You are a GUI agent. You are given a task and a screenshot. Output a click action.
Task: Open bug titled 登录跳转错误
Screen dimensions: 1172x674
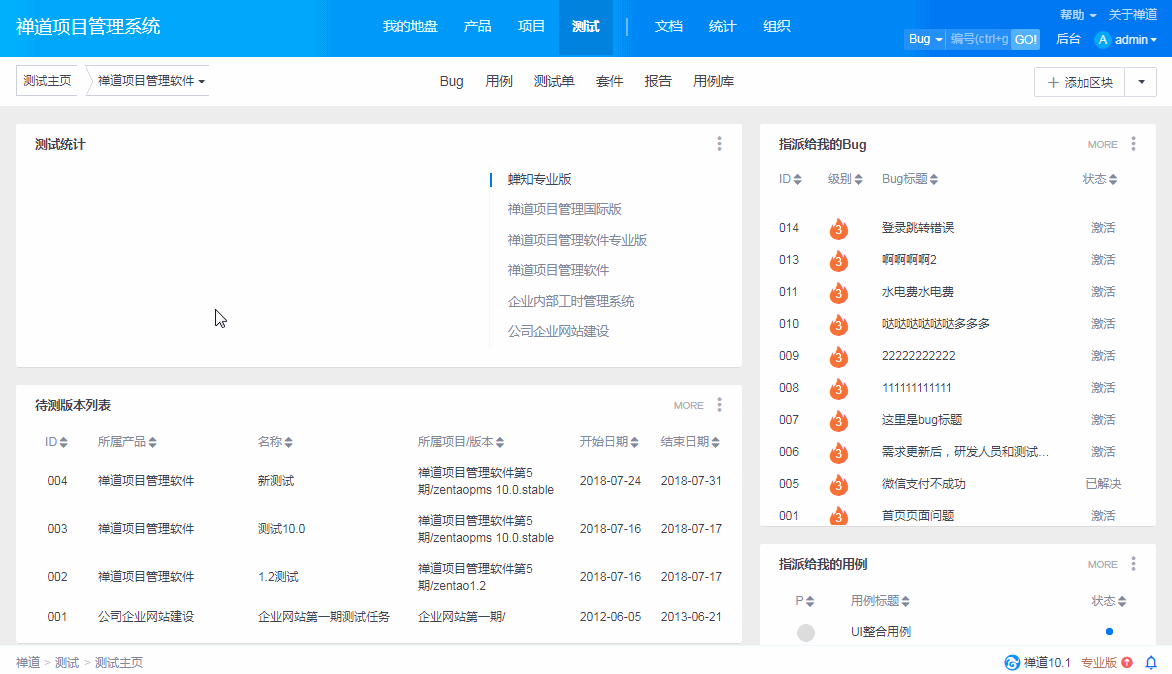point(918,228)
